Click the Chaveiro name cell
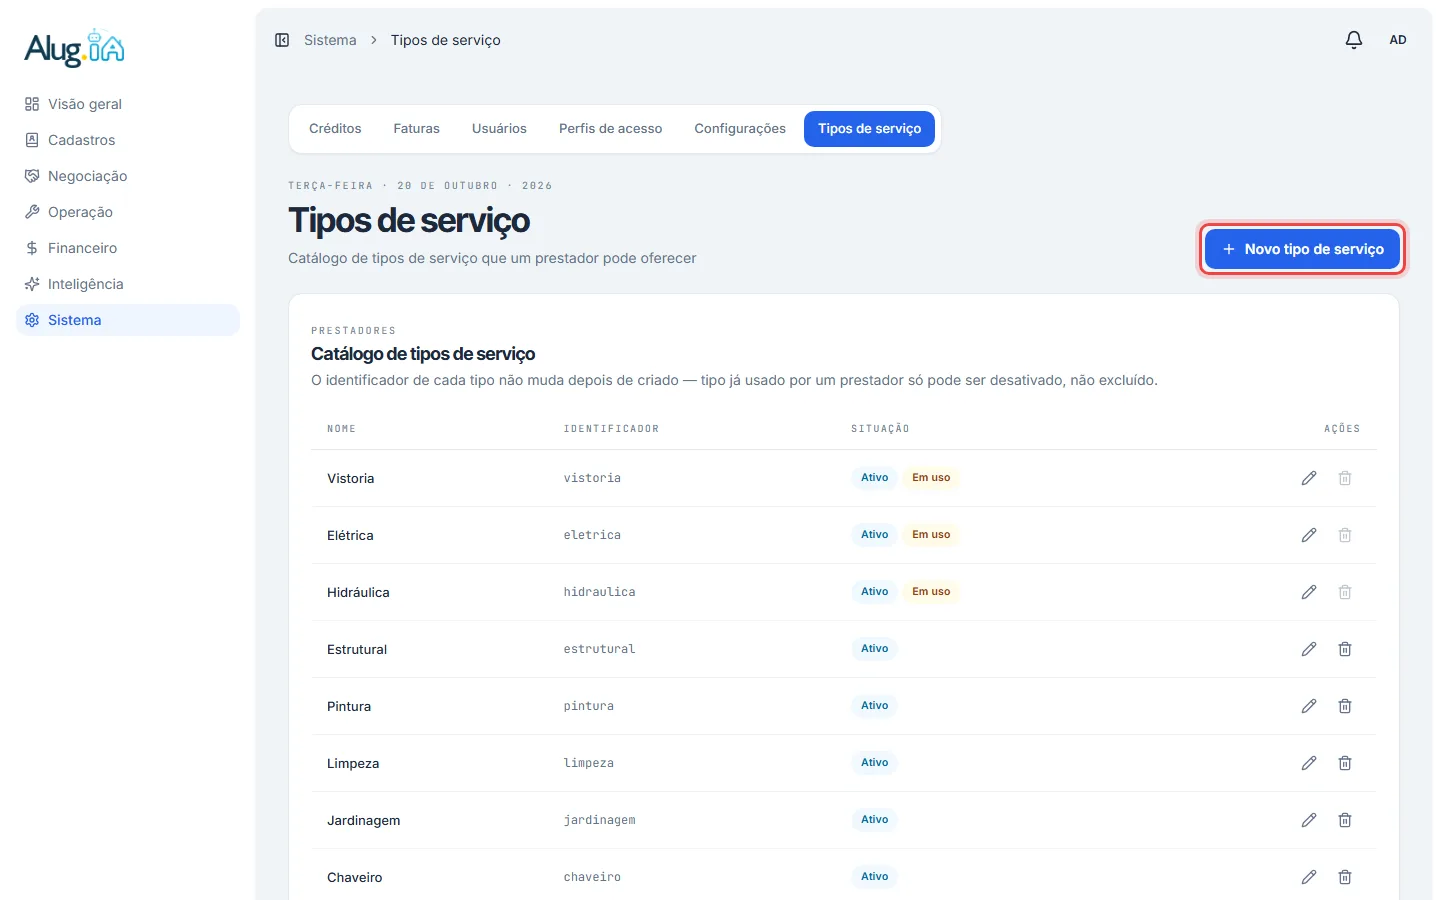The image size is (1440, 900). [x=355, y=877]
